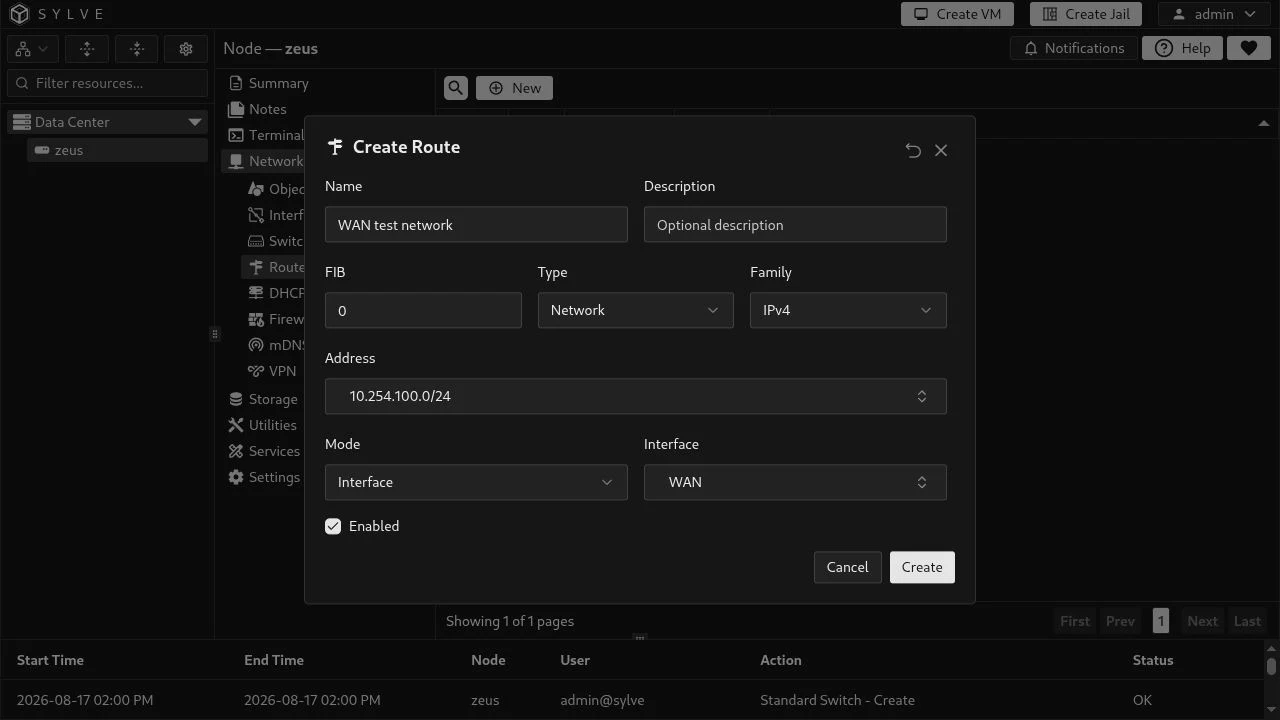1280x720 pixels.
Task: Click the VPN submenu icon
Action: coord(256,371)
